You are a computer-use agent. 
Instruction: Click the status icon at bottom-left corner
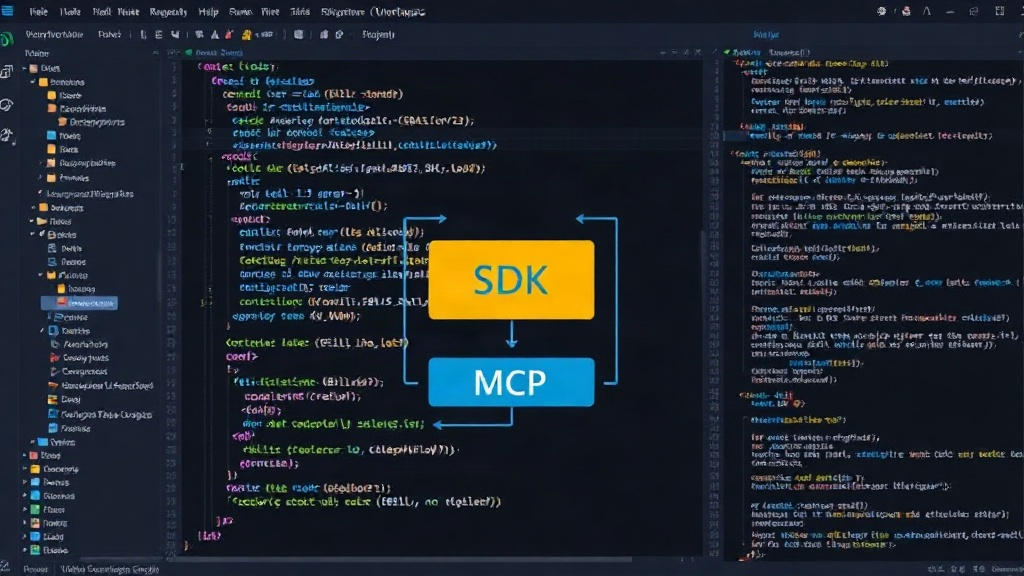pyautogui.click(x=5, y=568)
